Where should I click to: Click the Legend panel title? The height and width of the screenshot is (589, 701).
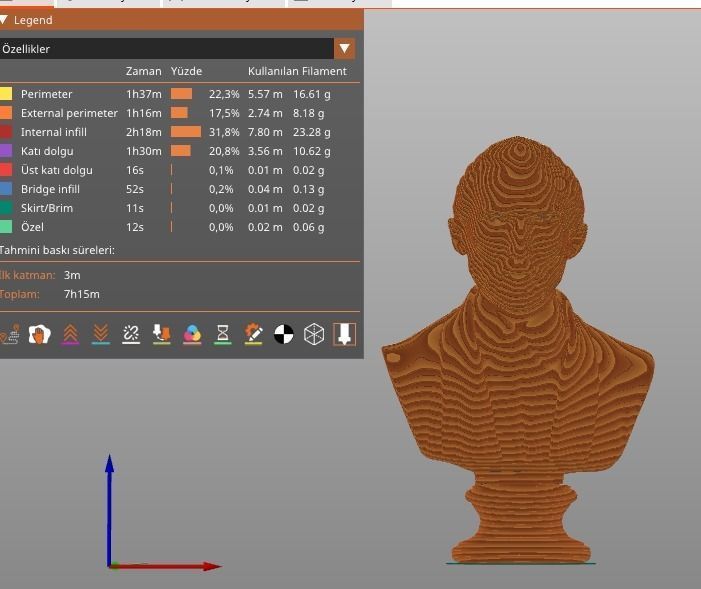33,20
